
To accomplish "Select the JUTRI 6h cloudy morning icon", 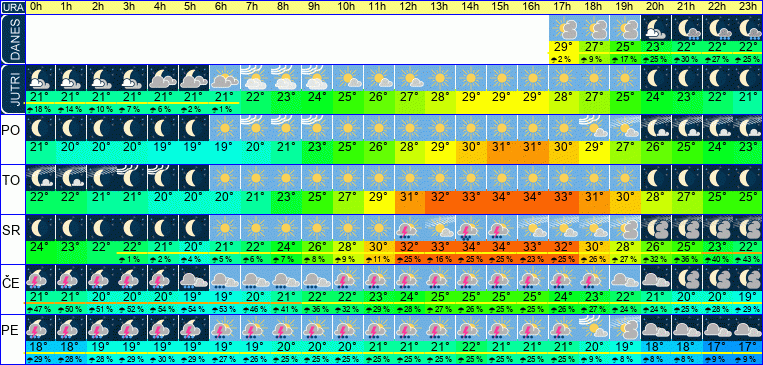I will coord(225,77).
